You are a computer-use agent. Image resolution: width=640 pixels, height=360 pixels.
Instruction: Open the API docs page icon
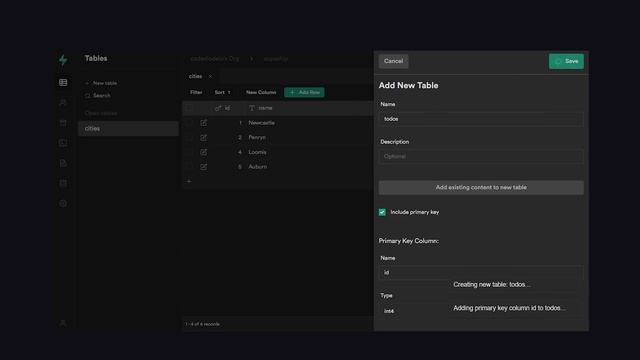pos(63,163)
